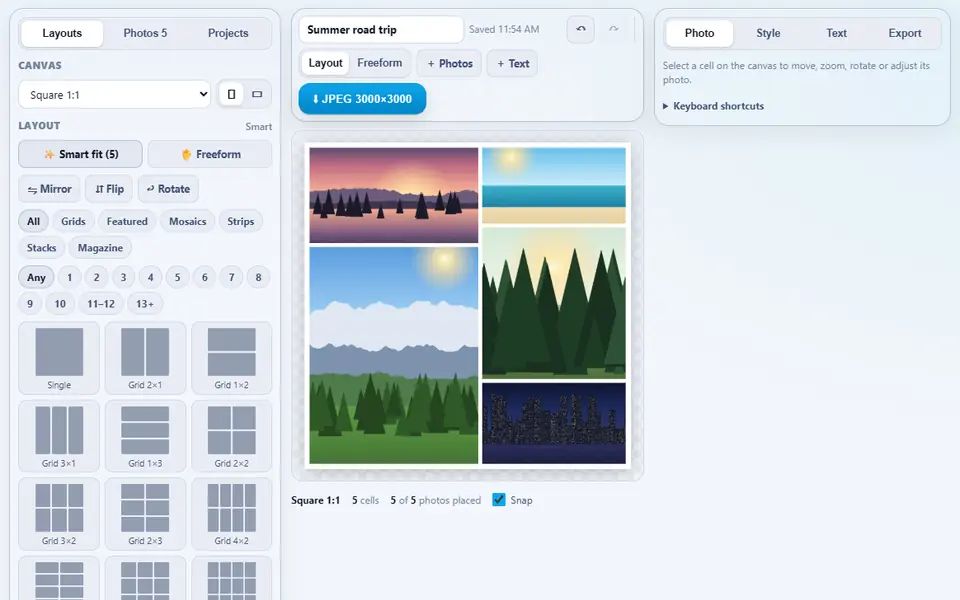This screenshot has height=600, width=960.
Task: Switch to the Text tab
Action: [x=836, y=33]
